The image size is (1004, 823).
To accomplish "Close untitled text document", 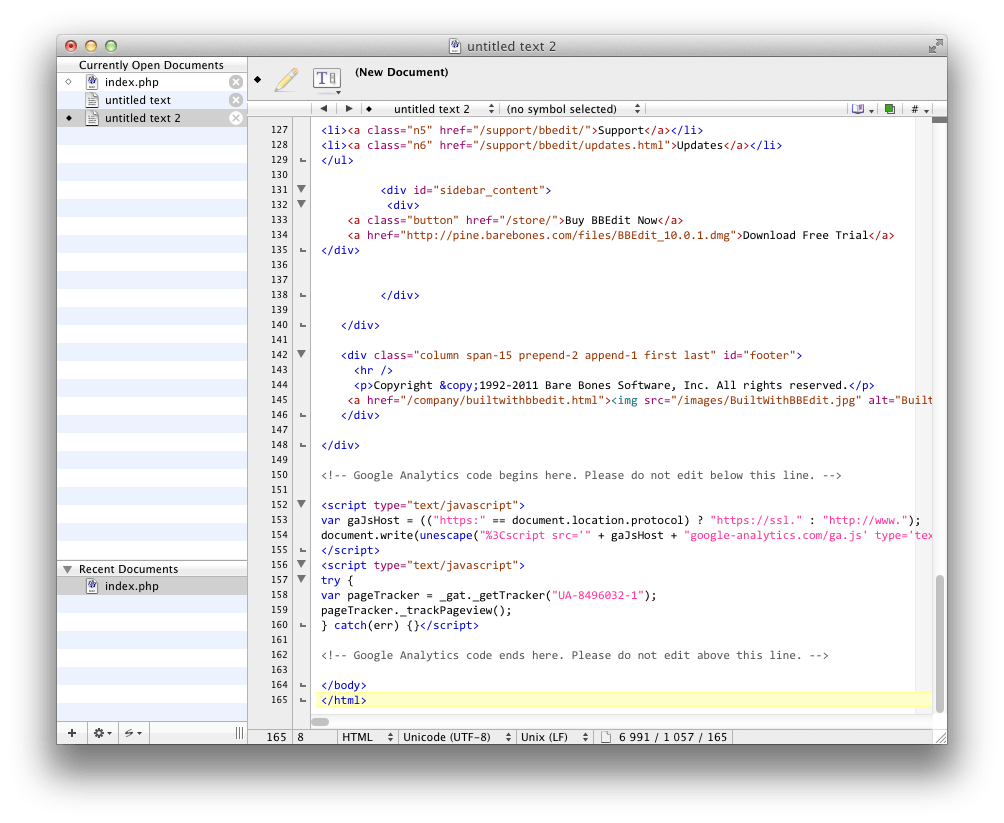I will [236, 100].
